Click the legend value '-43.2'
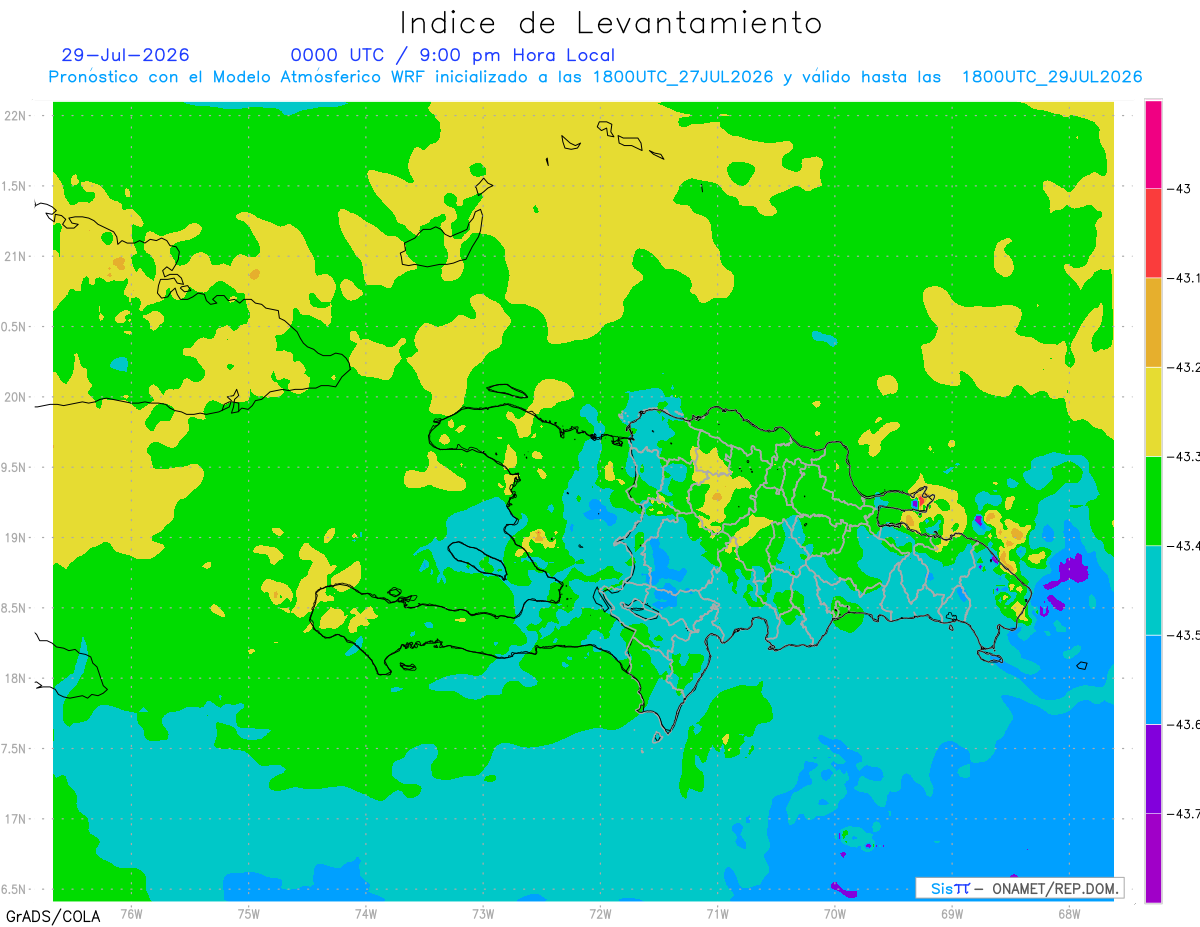 (x=1183, y=367)
